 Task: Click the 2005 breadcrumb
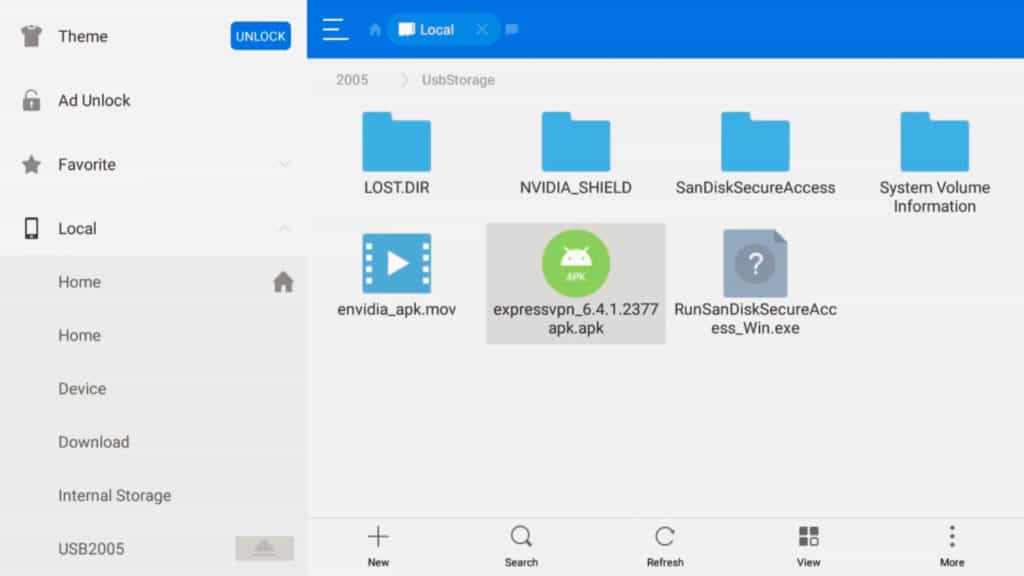click(352, 80)
